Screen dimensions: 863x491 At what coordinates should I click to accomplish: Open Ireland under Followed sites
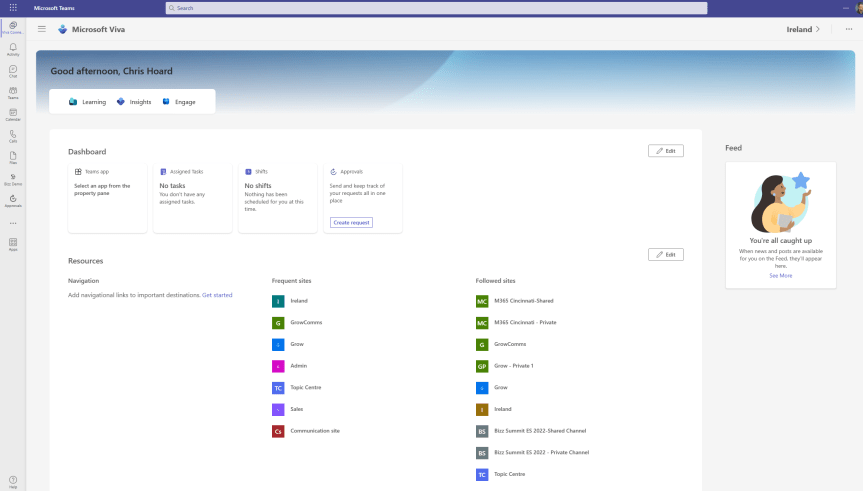(502, 409)
